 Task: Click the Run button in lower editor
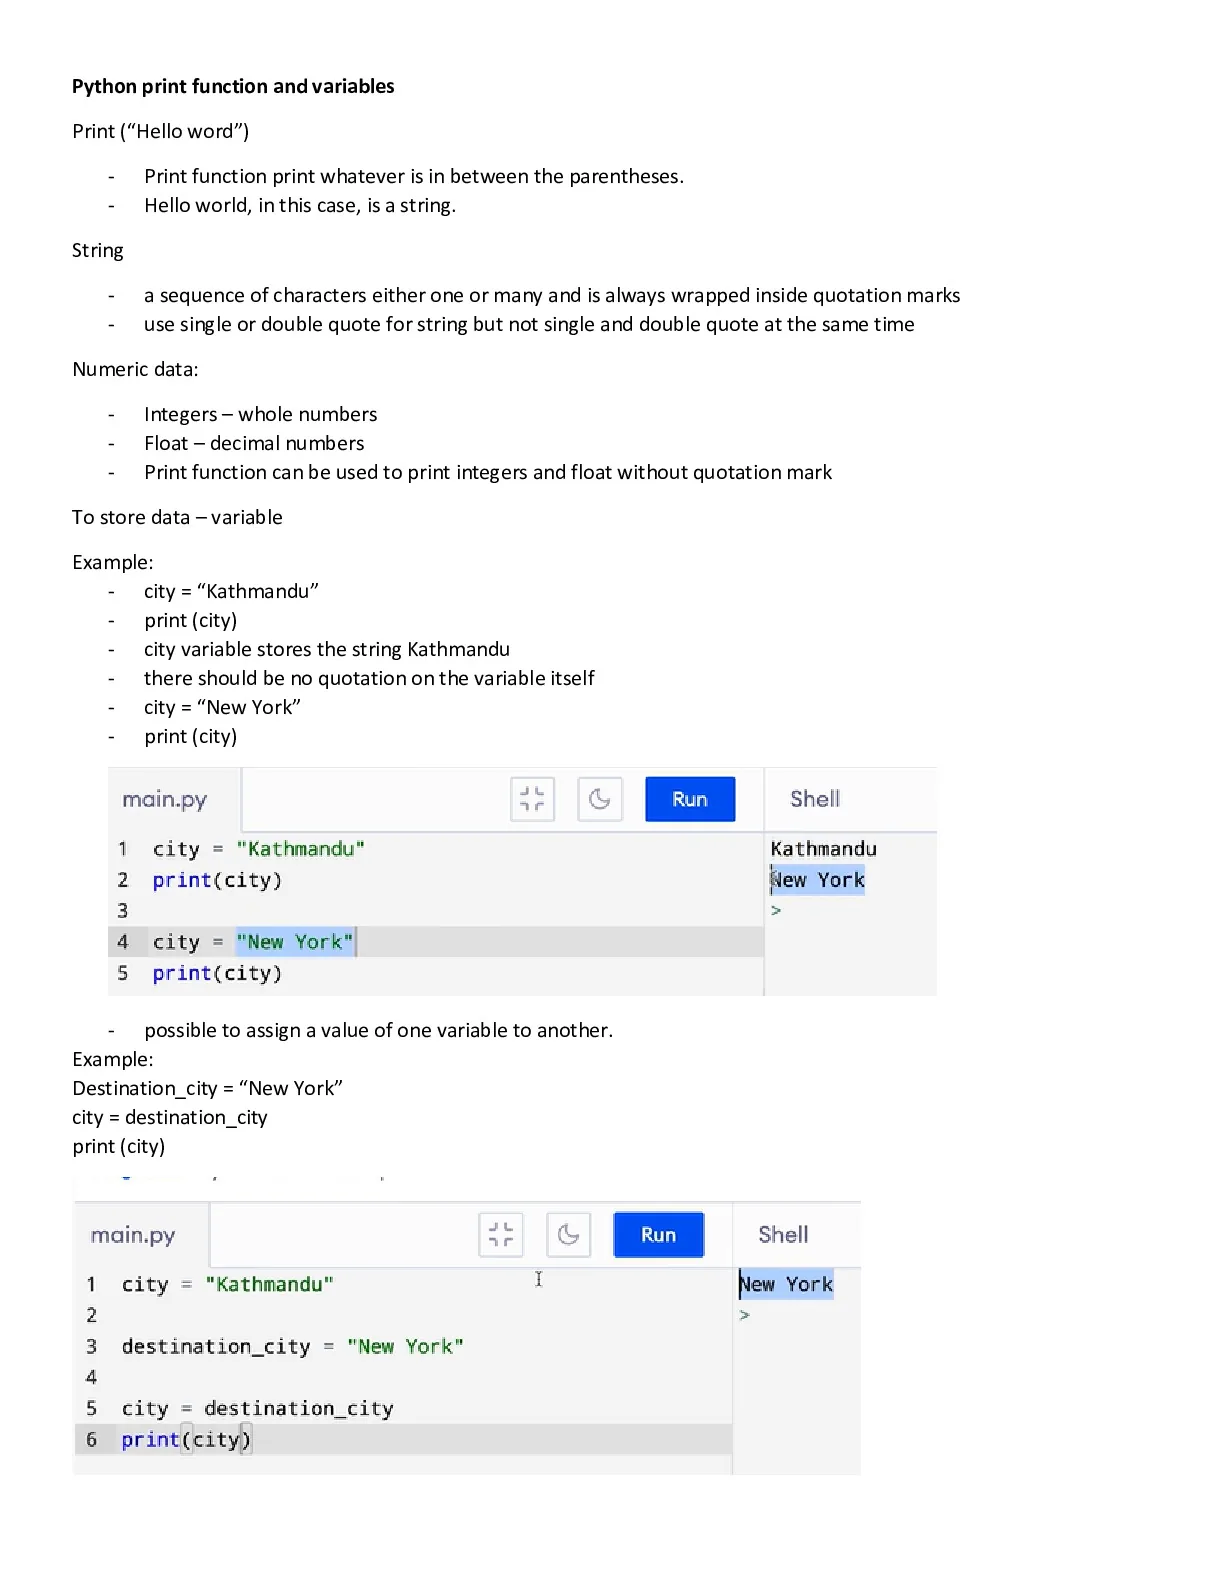(658, 1234)
